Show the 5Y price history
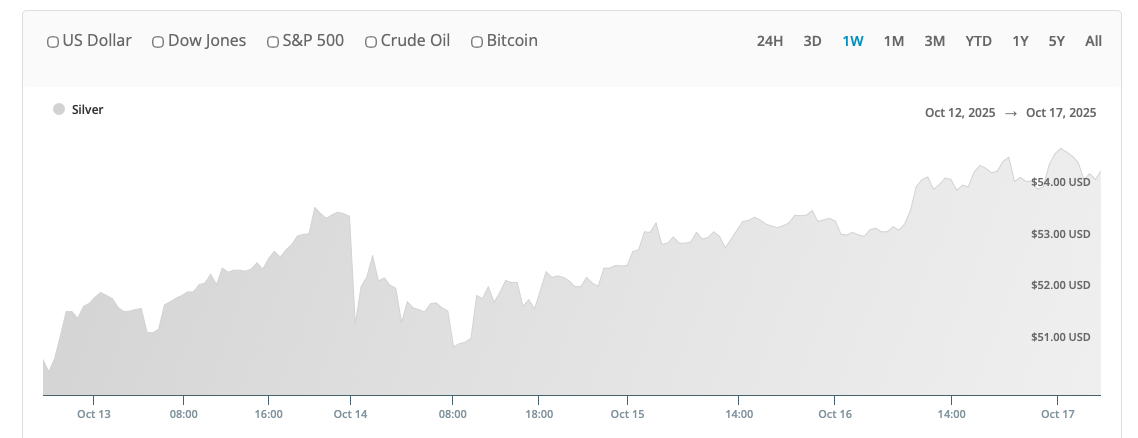1138x438 pixels. point(1057,41)
